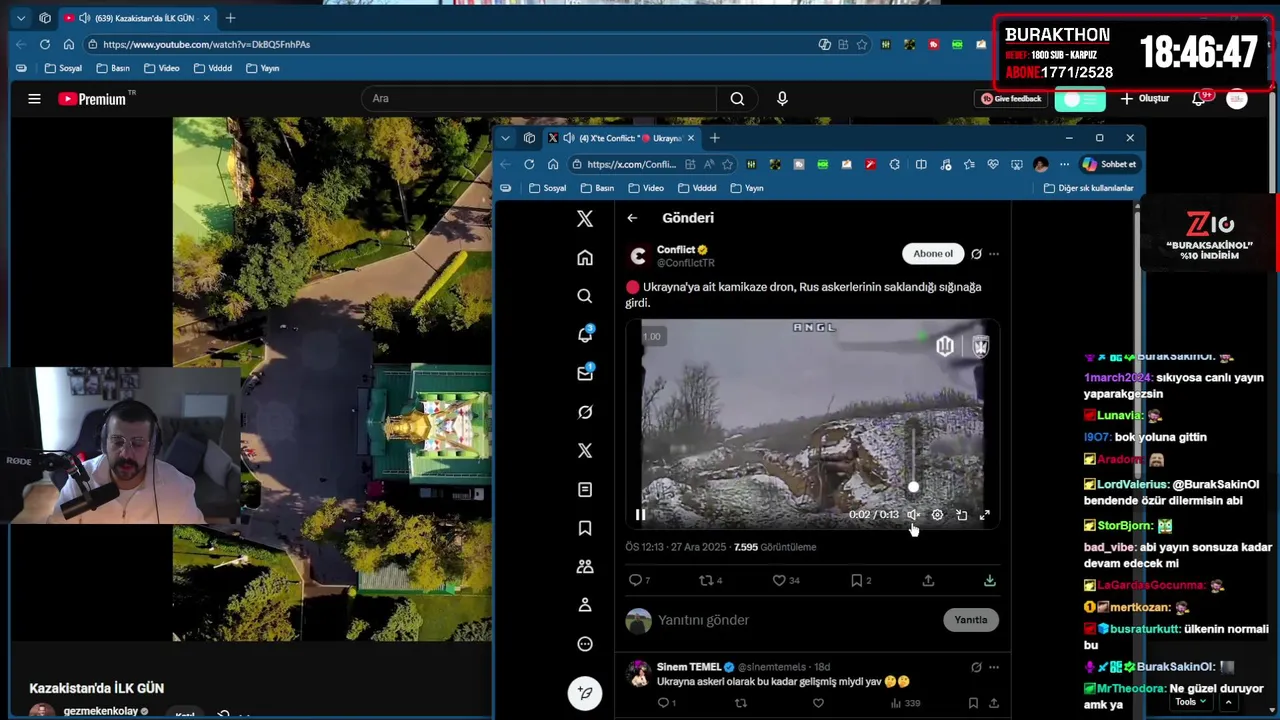Image resolution: width=1280 pixels, height=720 pixels.
Task: Open Diğer sık kullanılanlar bookmarks folder
Action: [1088, 188]
